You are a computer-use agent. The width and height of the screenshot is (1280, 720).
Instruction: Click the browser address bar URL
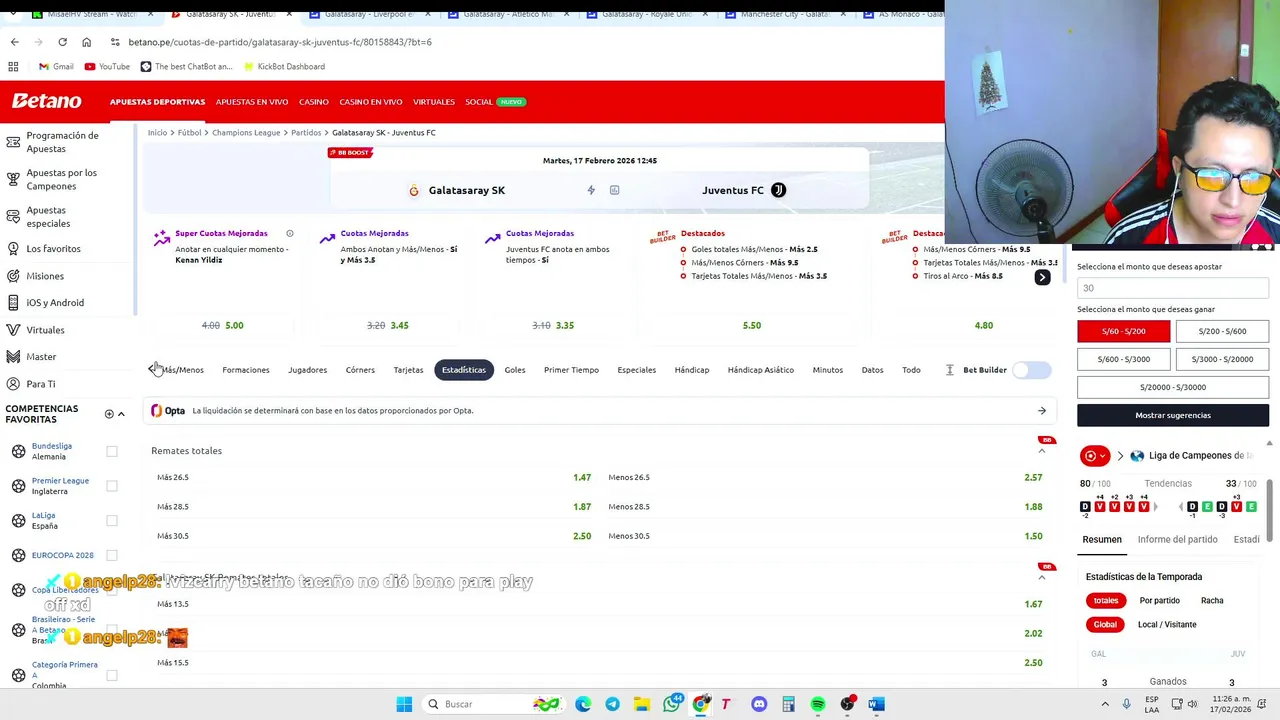click(280, 42)
